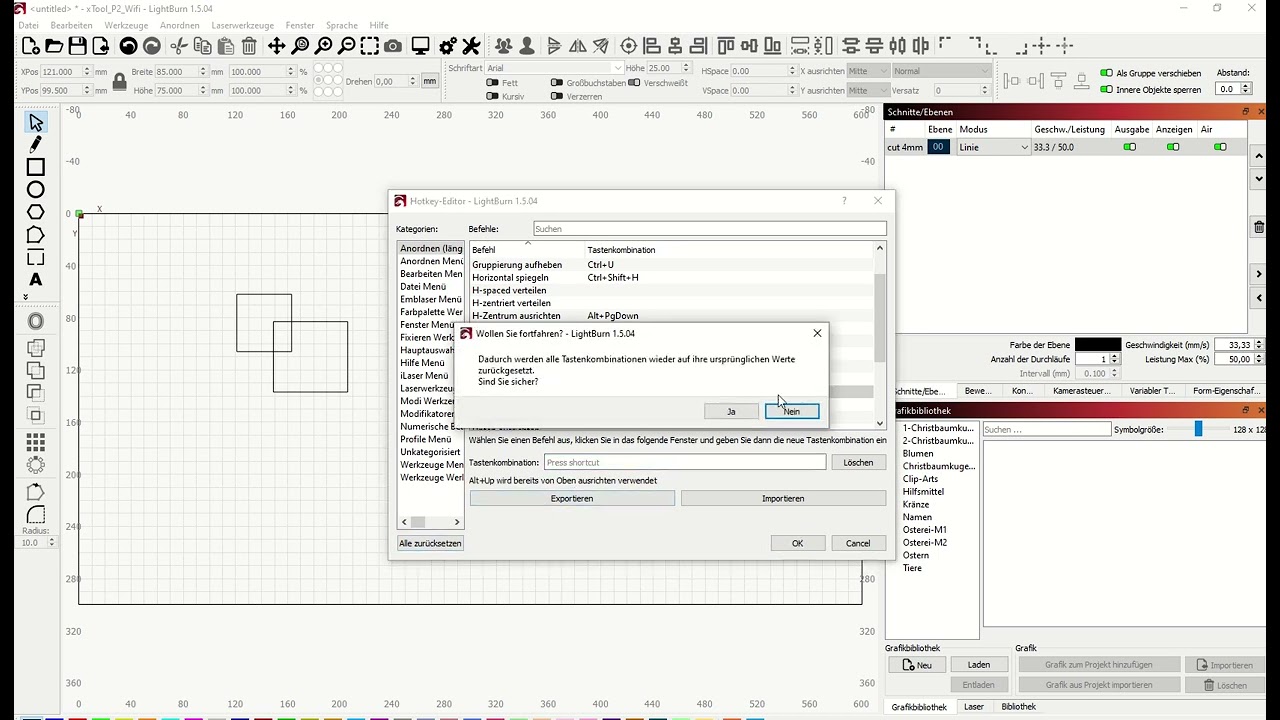Select the Polygon hexagon tool
The width and height of the screenshot is (1280, 720).
point(36,212)
